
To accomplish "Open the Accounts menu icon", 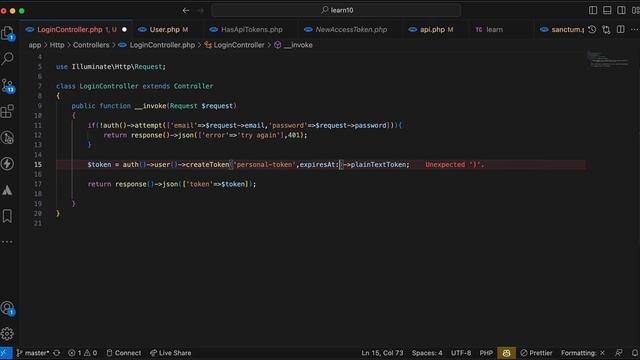I will tap(7, 308).
